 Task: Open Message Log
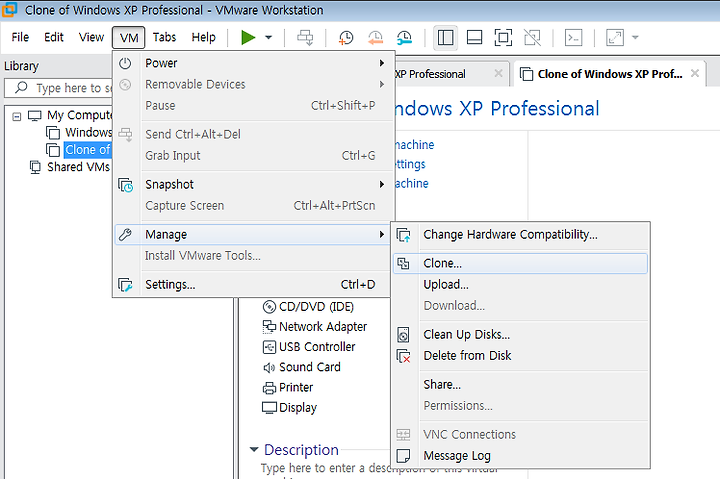pos(520,456)
